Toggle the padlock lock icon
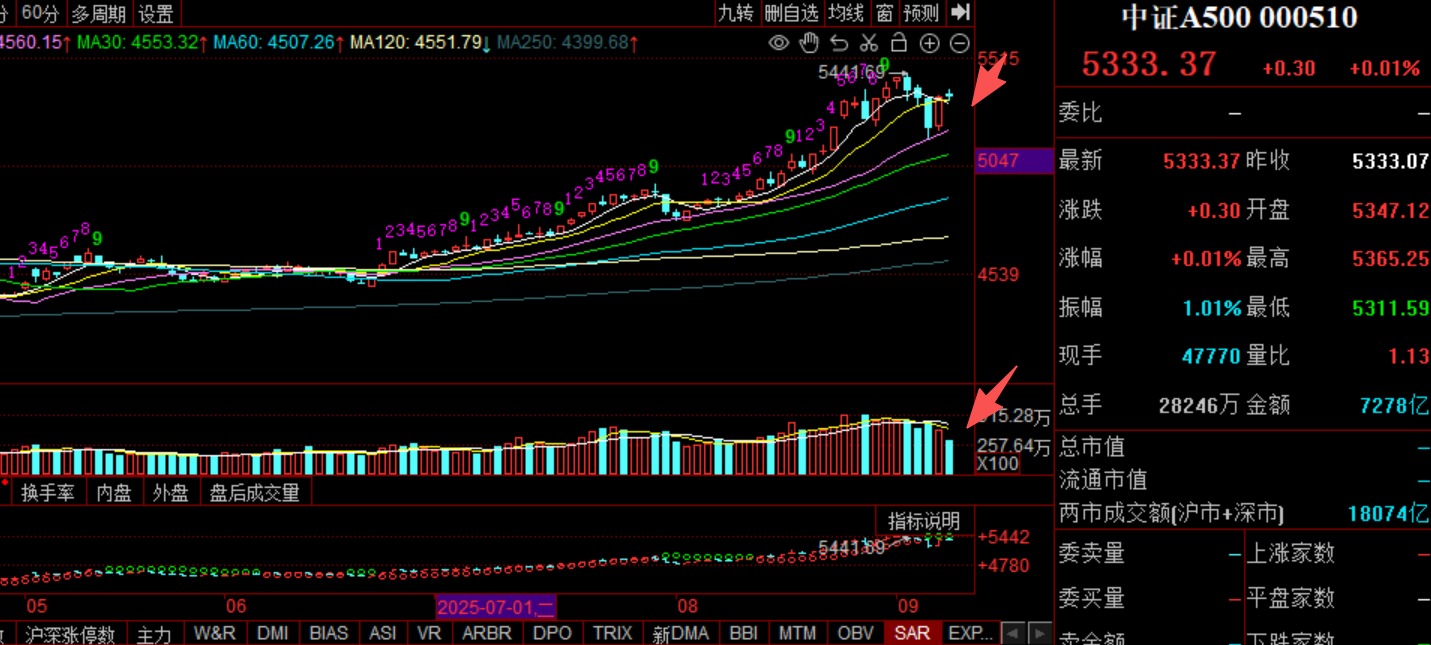 point(899,43)
